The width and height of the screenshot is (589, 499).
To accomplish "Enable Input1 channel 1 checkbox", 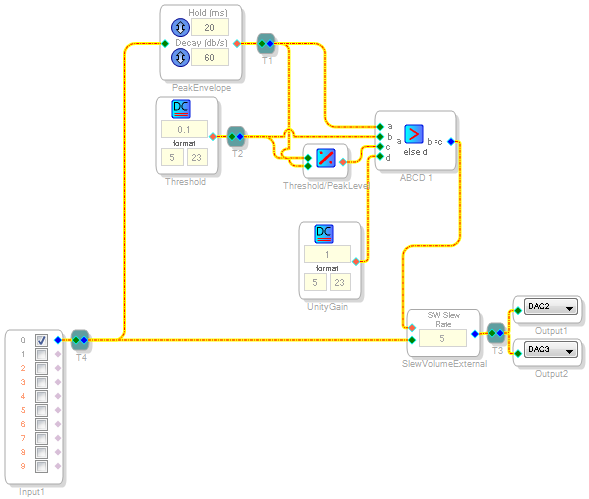I will pyautogui.click(x=41, y=354).
